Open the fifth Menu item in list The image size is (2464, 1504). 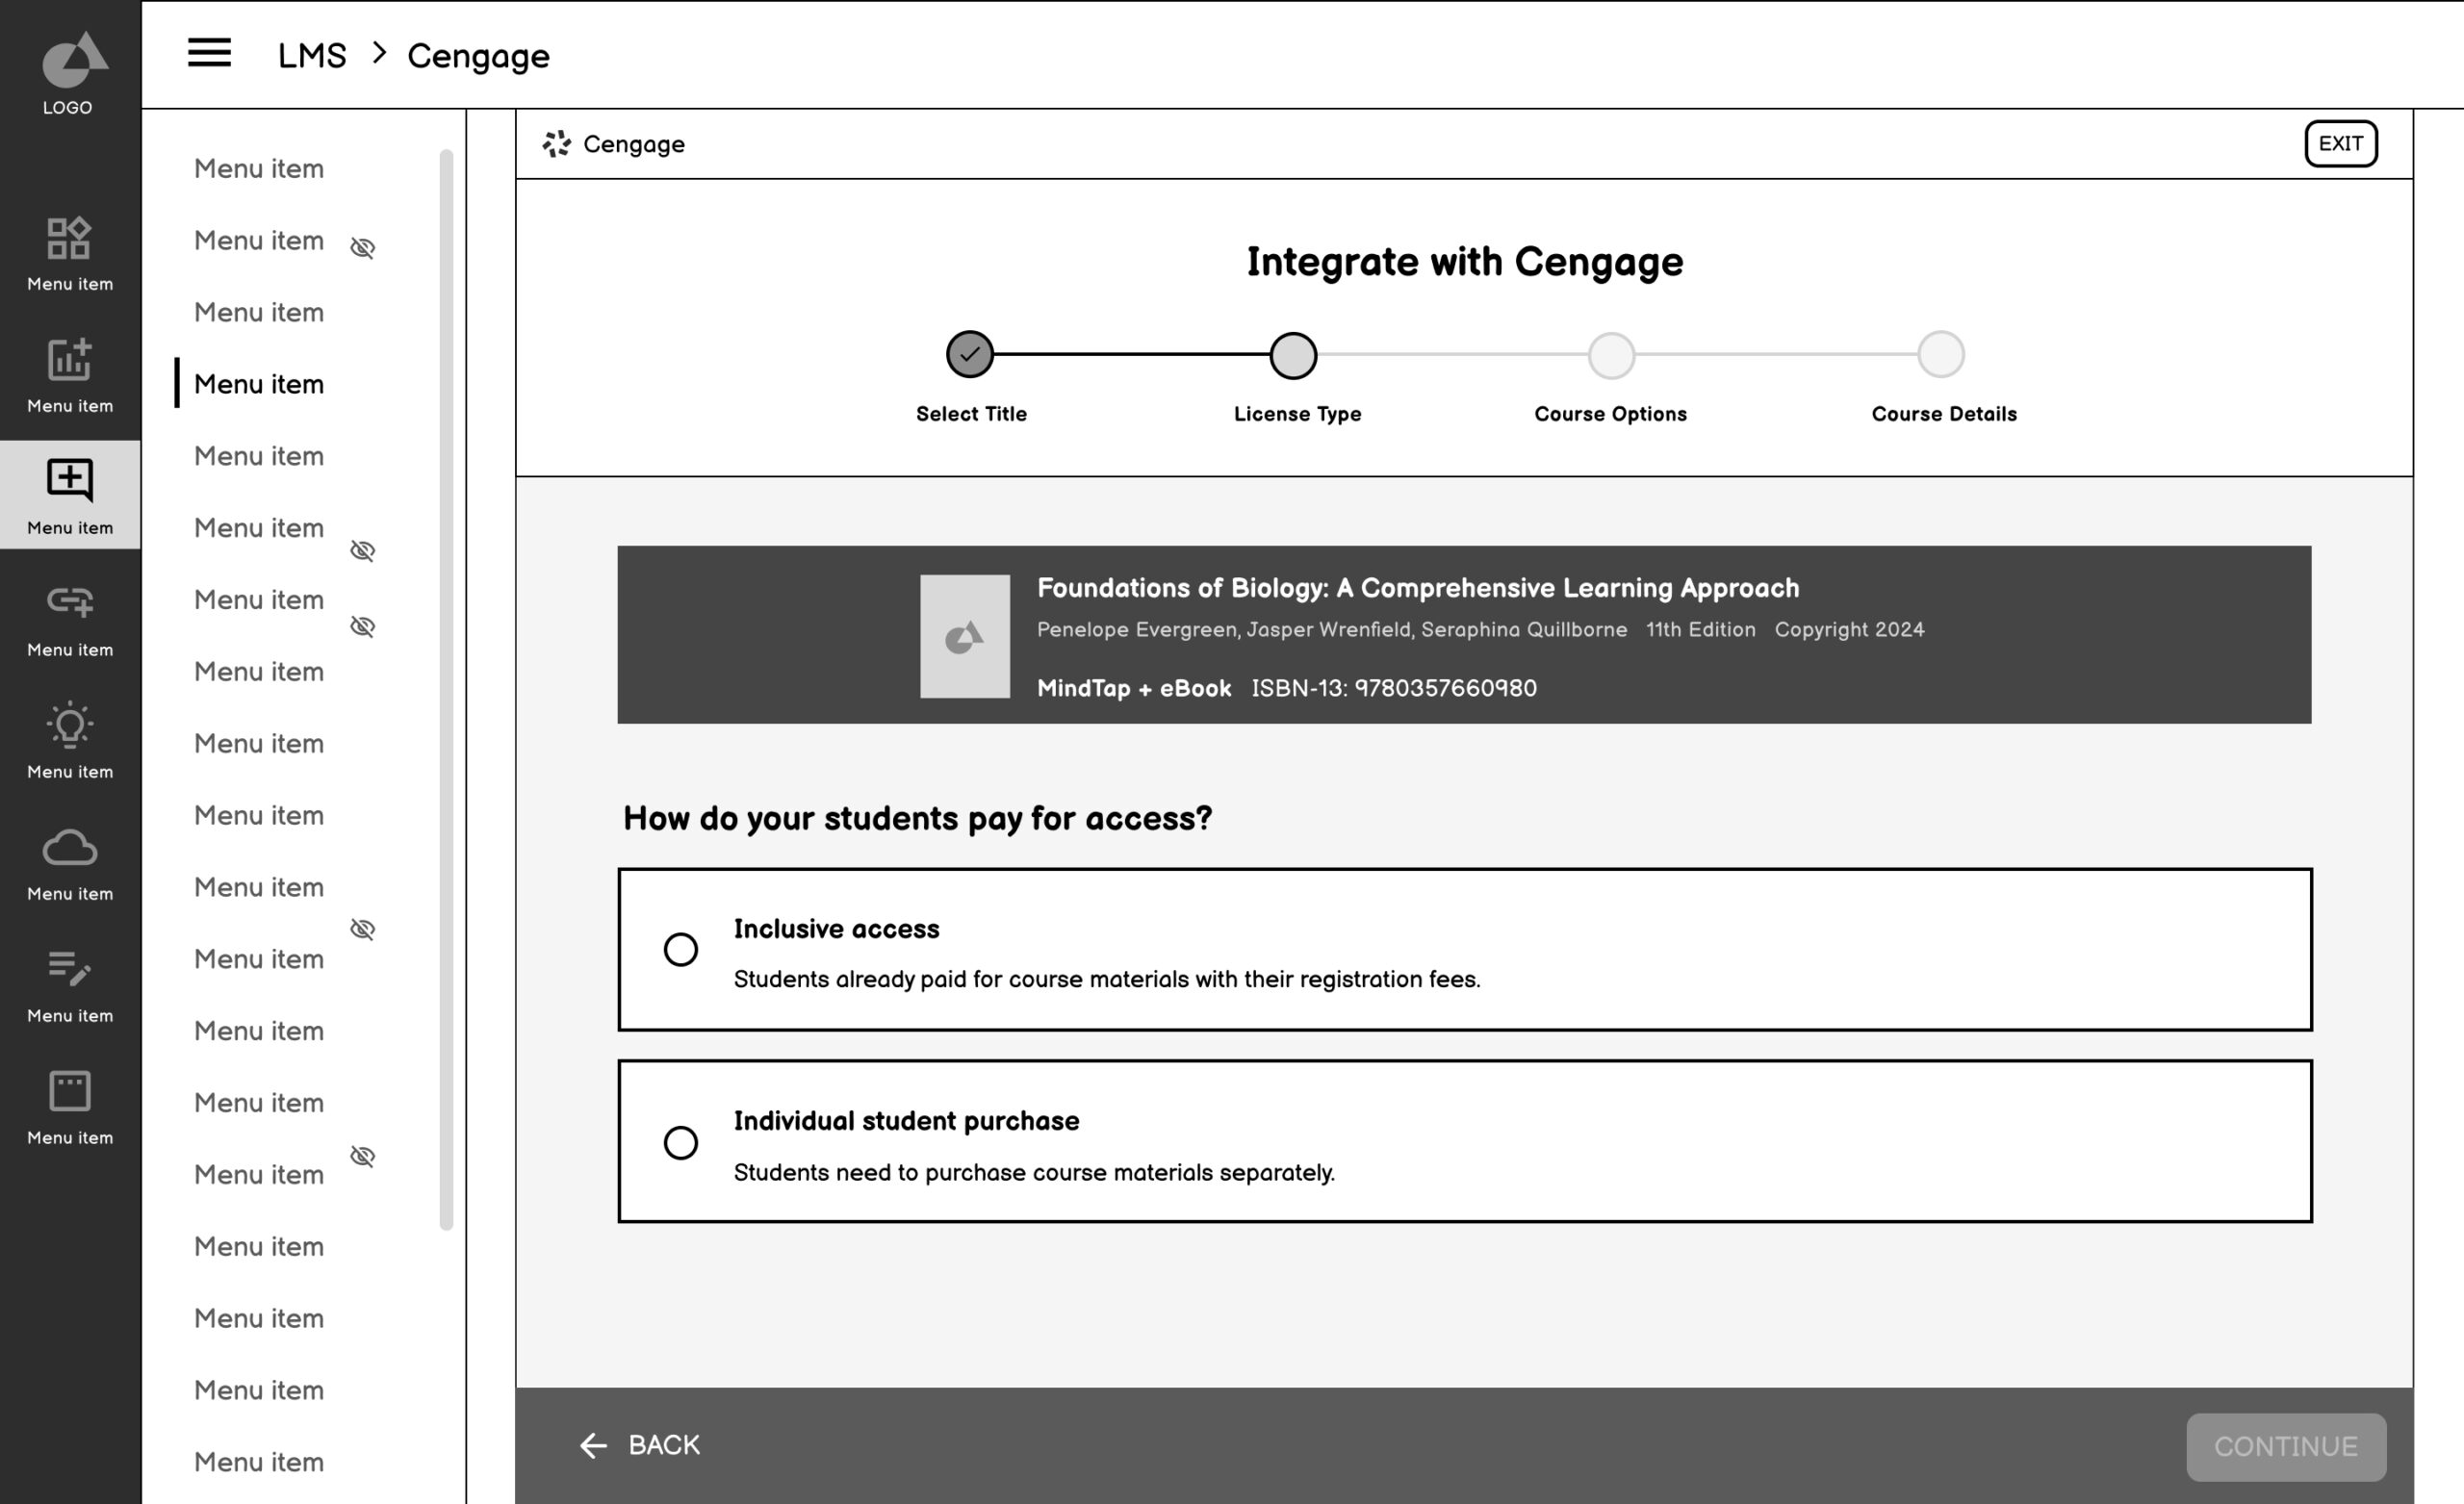(x=259, y=456)
